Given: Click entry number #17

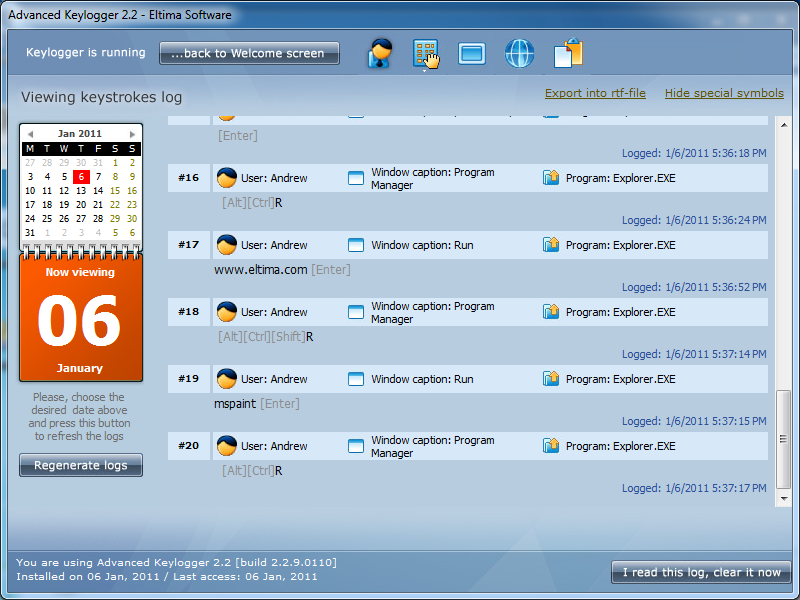Looking at the screenshot, I should click(188, 245).
